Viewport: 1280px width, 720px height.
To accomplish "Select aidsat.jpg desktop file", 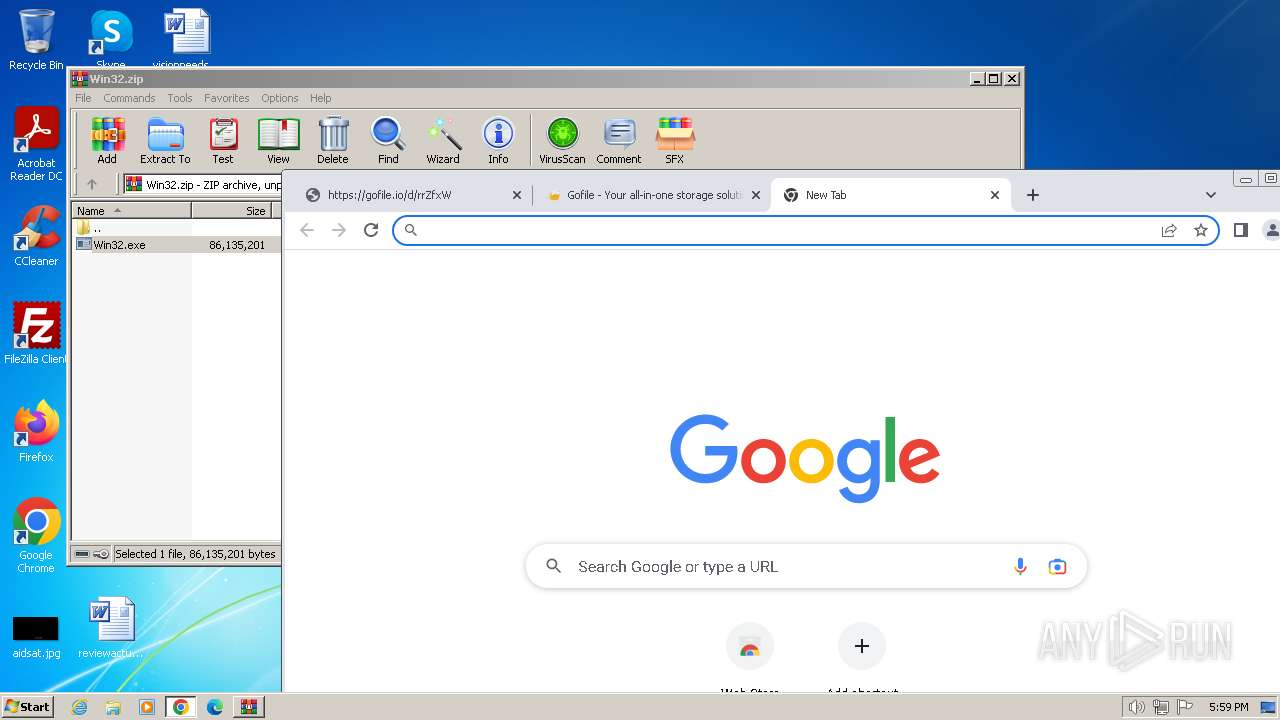I will coord(36,638).
